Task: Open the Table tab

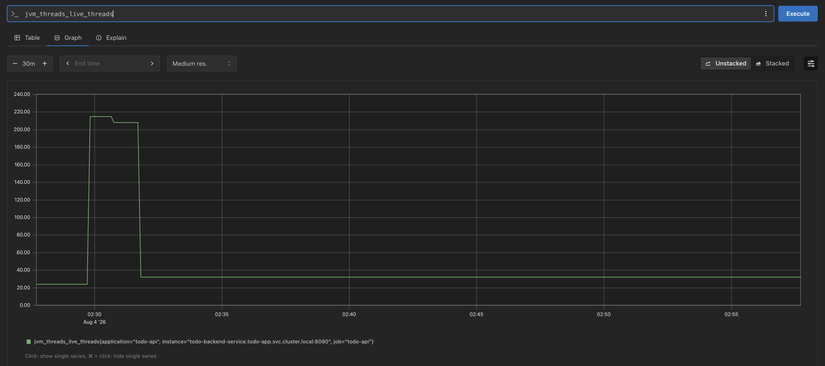Action: point(27,38)
